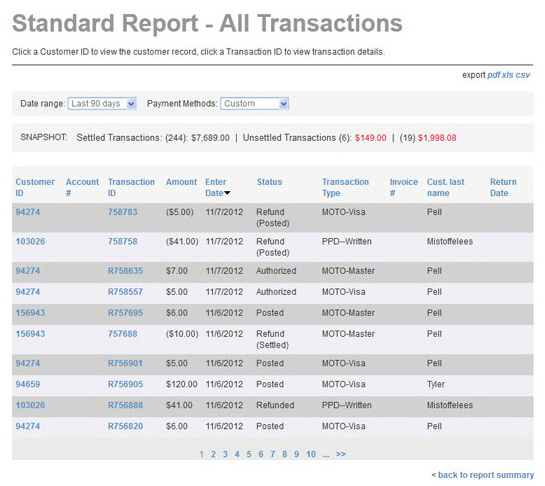This screenshot has width=545, height=486.
Task: Open transaction 757688 details
Action: click(x=122, y=334)
